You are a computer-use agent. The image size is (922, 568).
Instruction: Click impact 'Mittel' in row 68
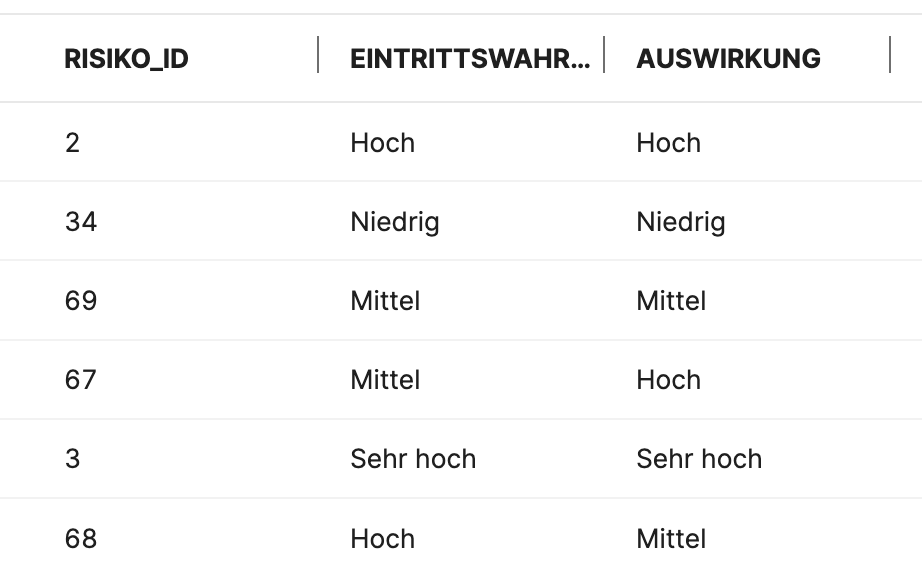click(x=671, y=539)
